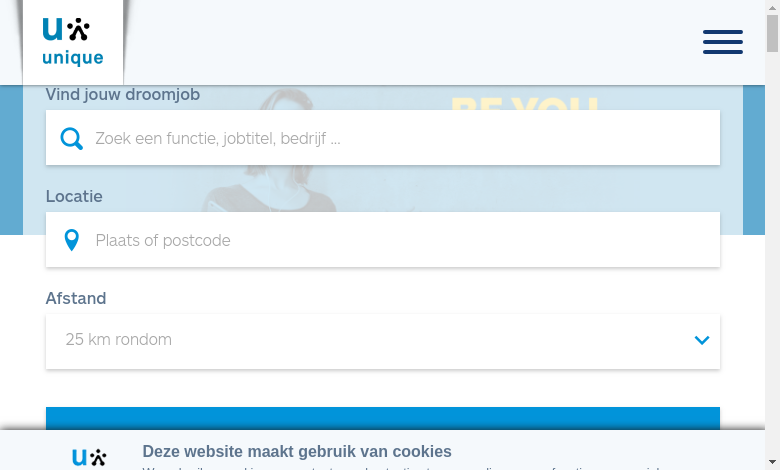Screen dimensions: 780x470
Task: Open the hamburger navigation menu
Action: [x=722, y=42]
